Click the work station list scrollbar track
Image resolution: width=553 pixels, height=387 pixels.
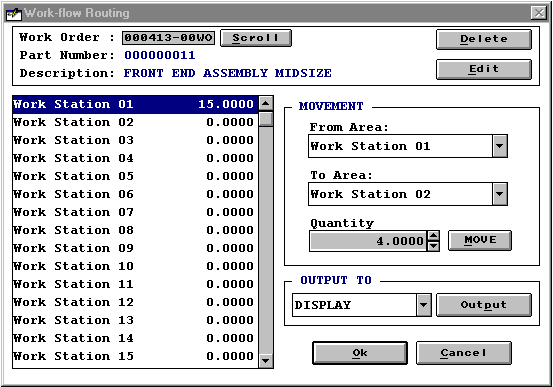click(266, 240)
